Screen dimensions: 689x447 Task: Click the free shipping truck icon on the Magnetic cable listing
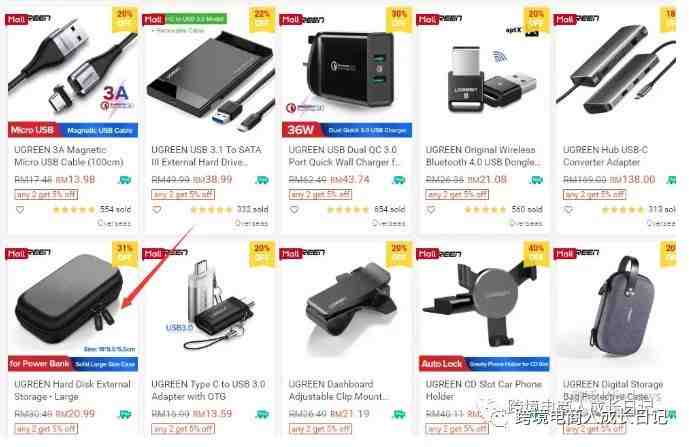125,180
